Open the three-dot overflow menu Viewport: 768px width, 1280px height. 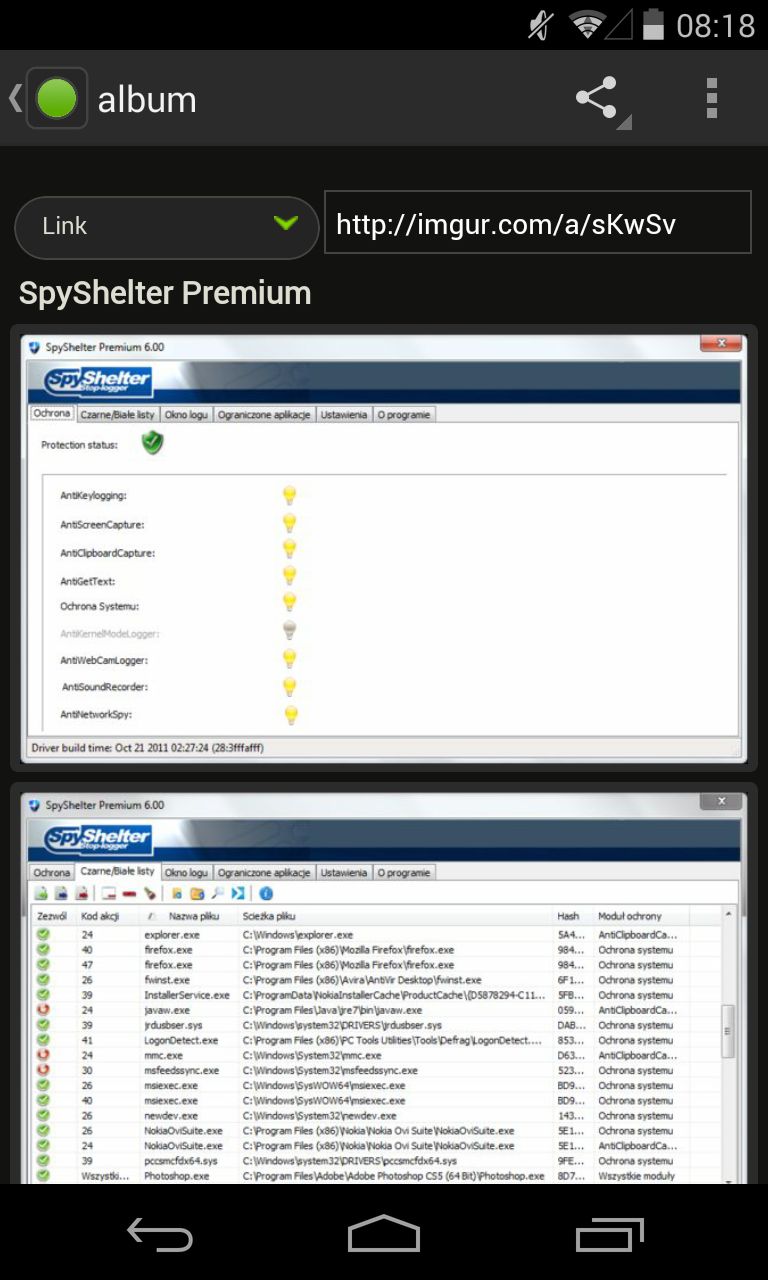point(712,98)
